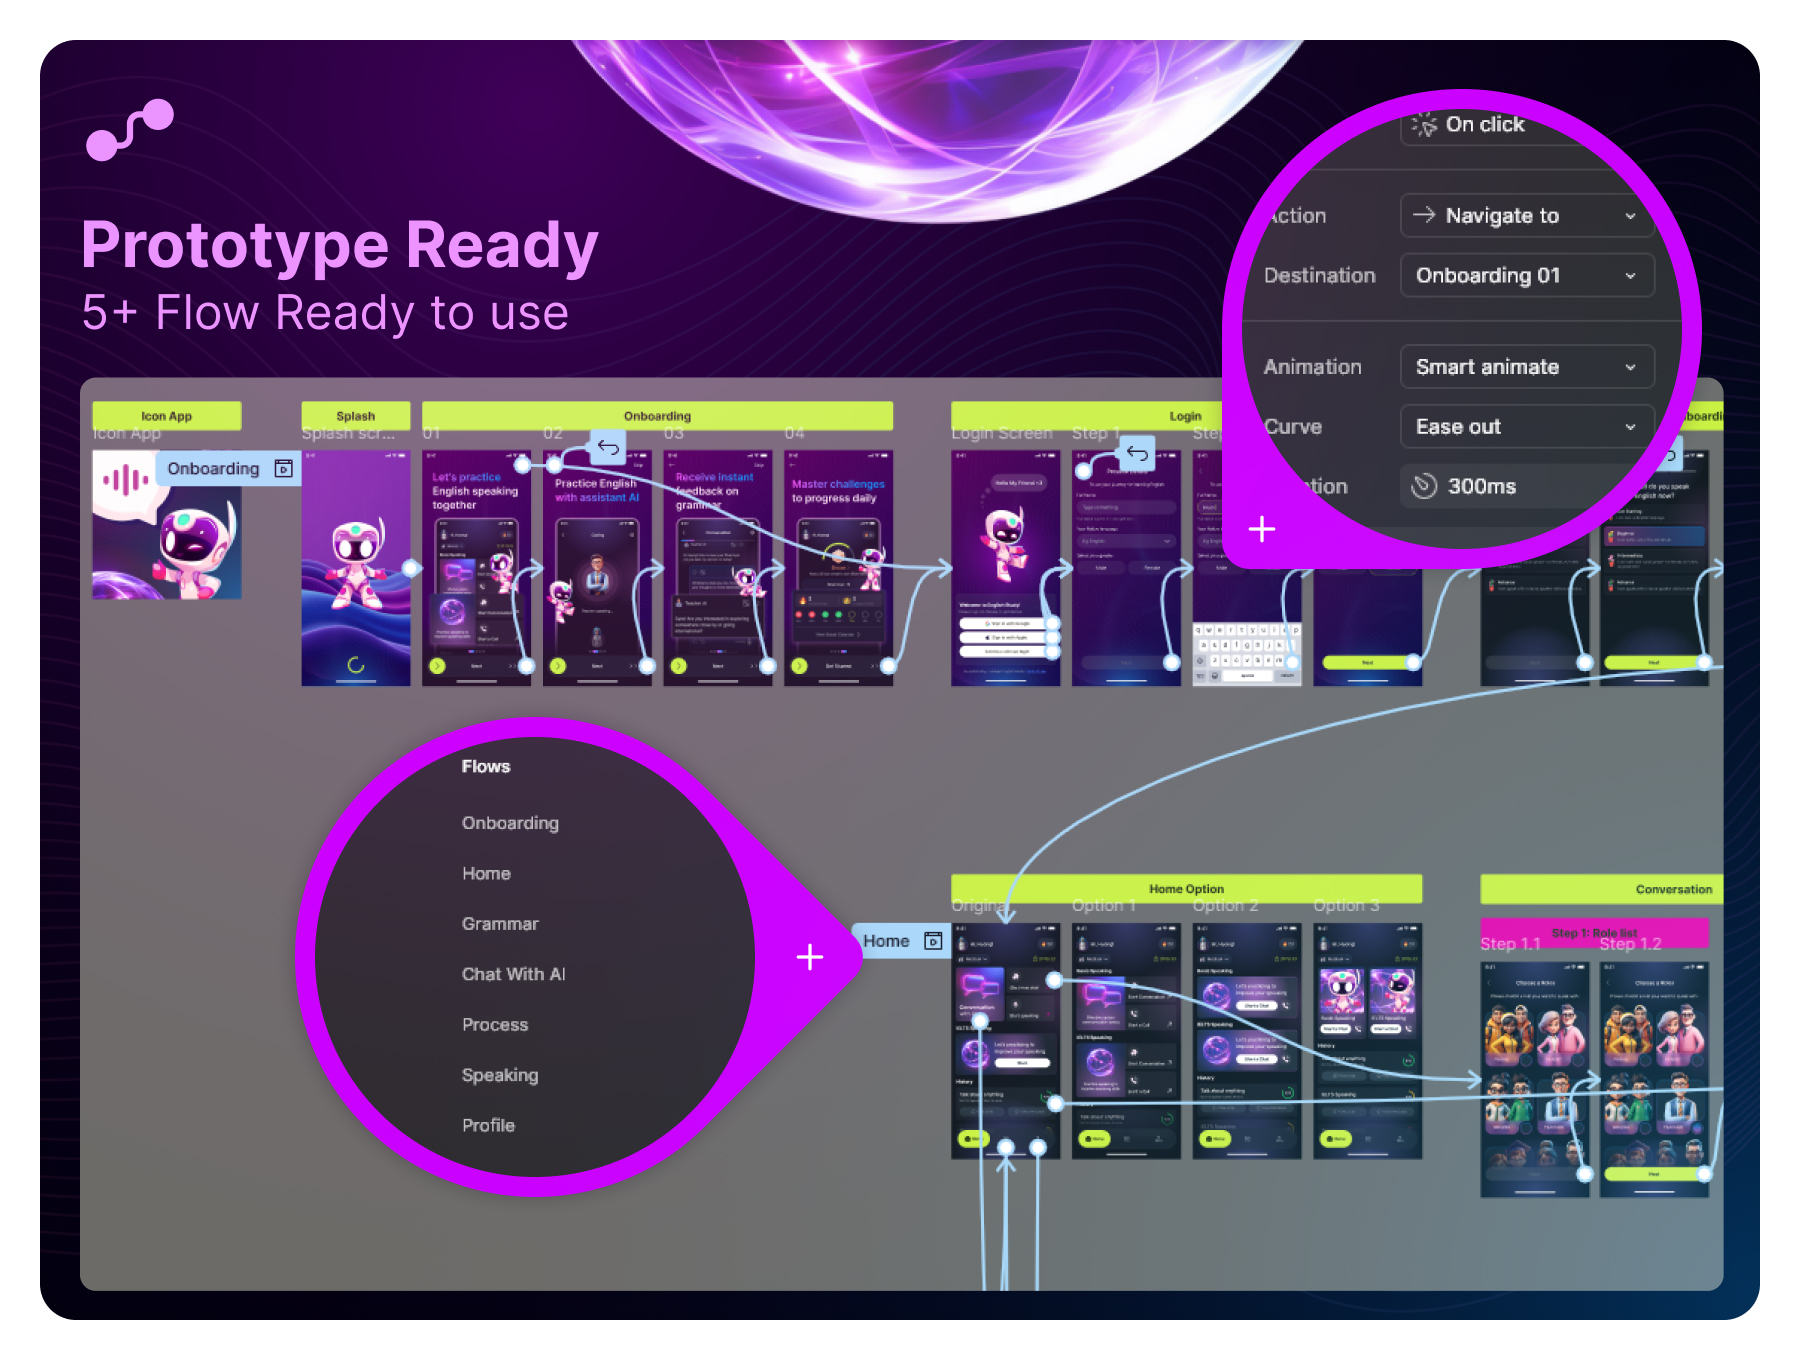Select Grammar in the Flows list
The width and height of the screenshot is (1800, 1360).
tap(500, 924)
